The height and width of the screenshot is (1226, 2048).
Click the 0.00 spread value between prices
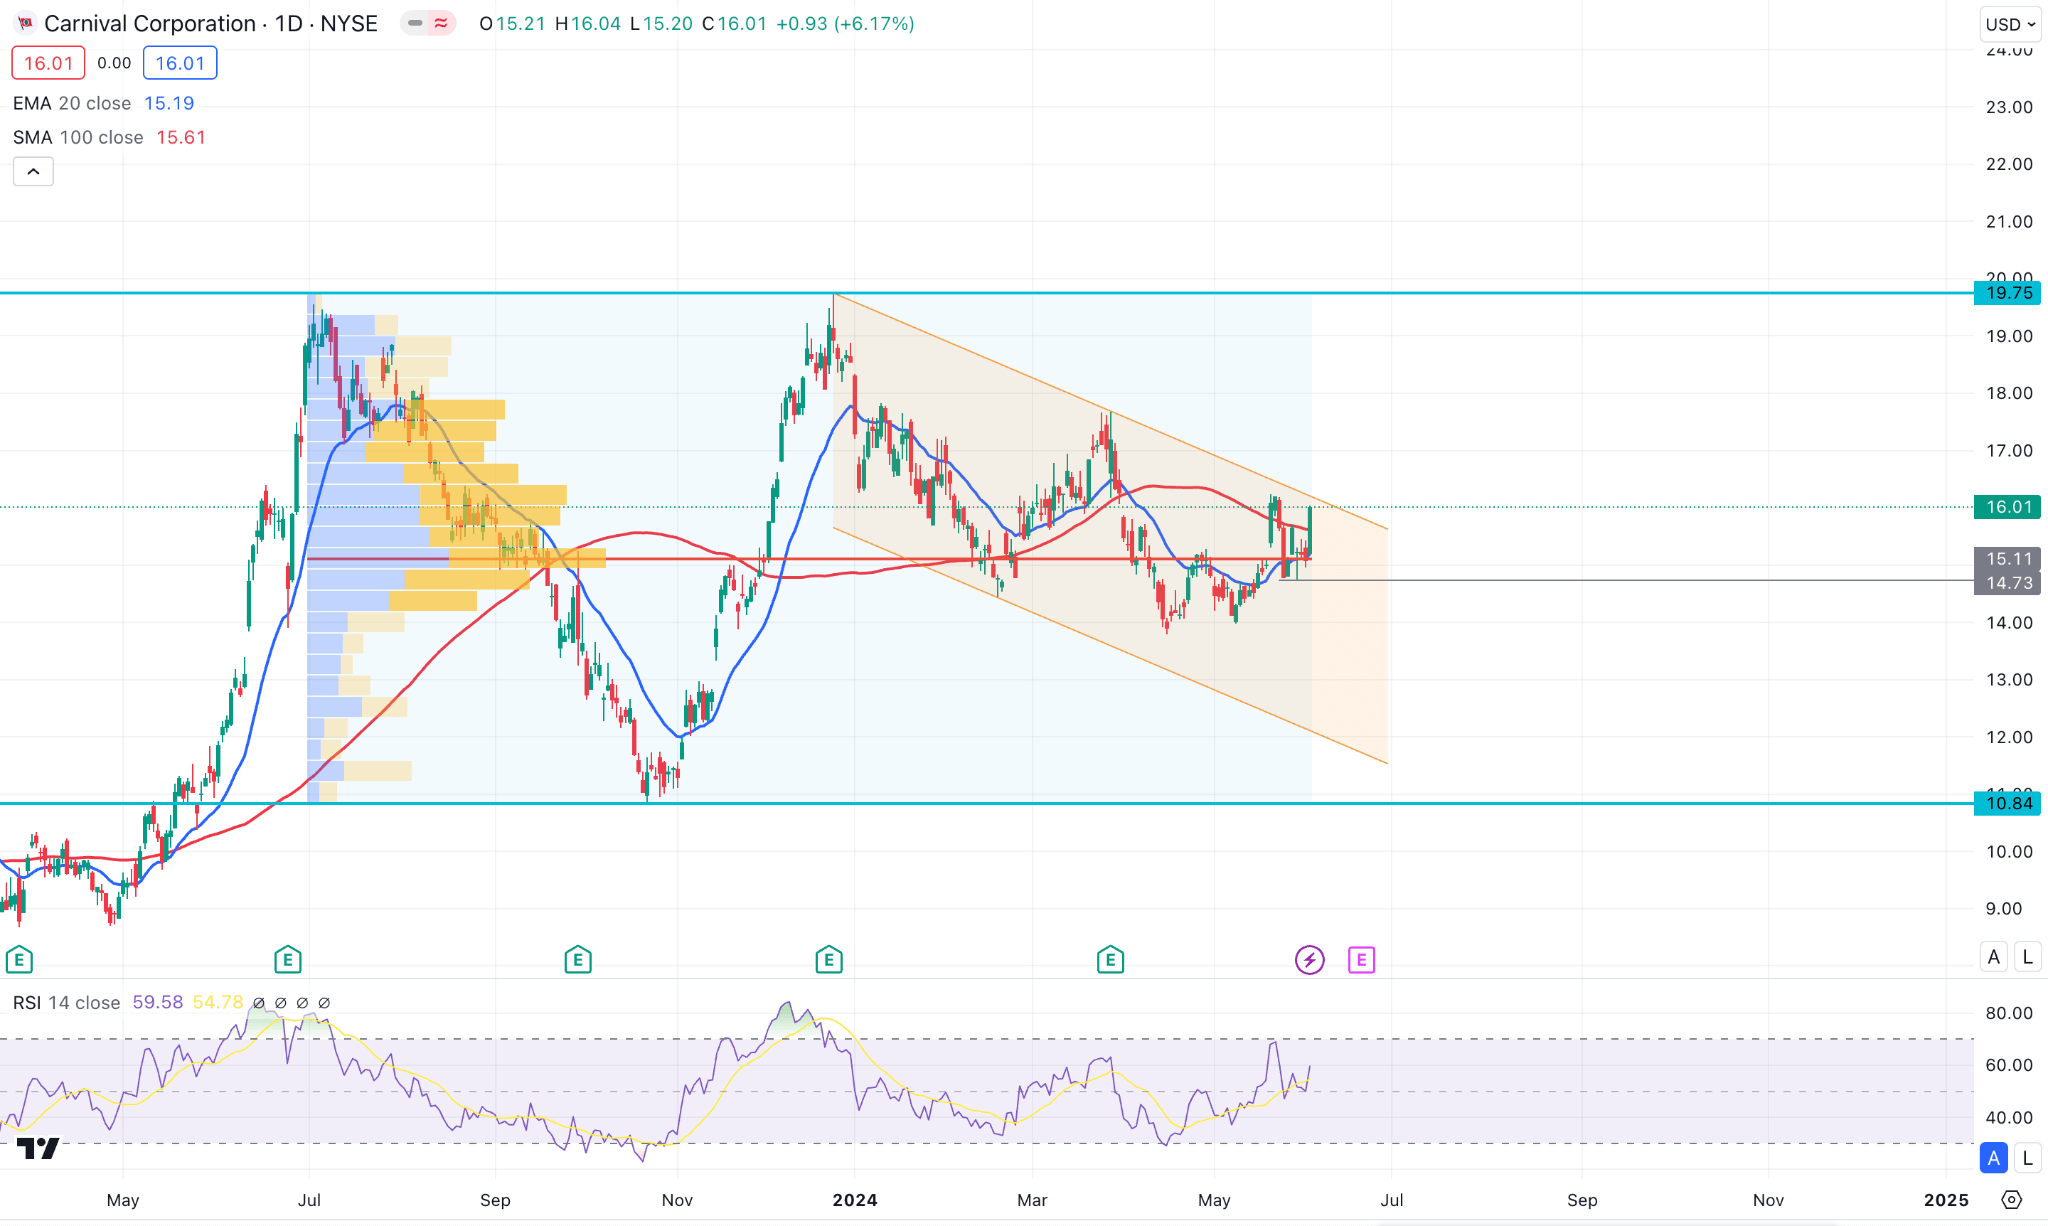(114, 63)
